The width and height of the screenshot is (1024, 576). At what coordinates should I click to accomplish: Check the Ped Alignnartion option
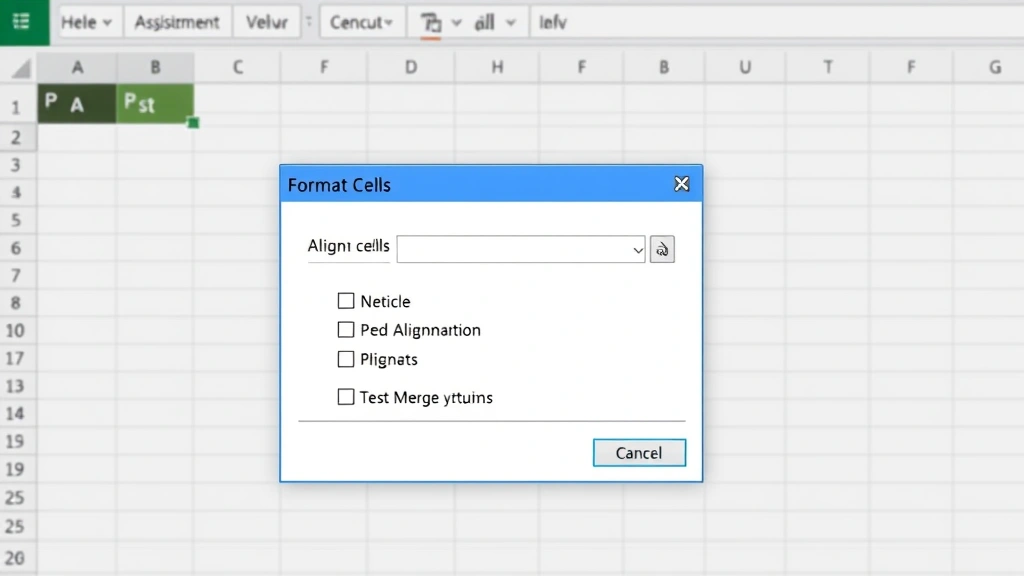tap(346, 329)
